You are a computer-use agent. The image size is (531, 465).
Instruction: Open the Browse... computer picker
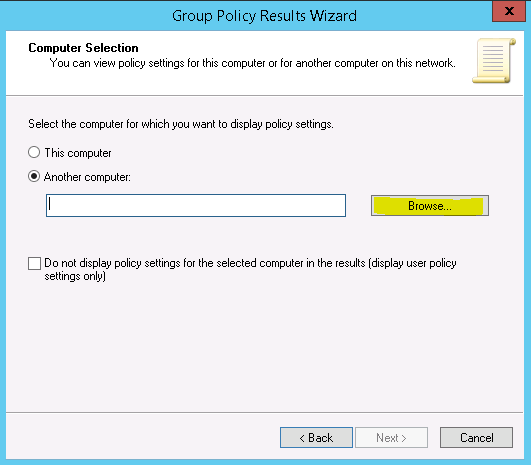(430, 205)
